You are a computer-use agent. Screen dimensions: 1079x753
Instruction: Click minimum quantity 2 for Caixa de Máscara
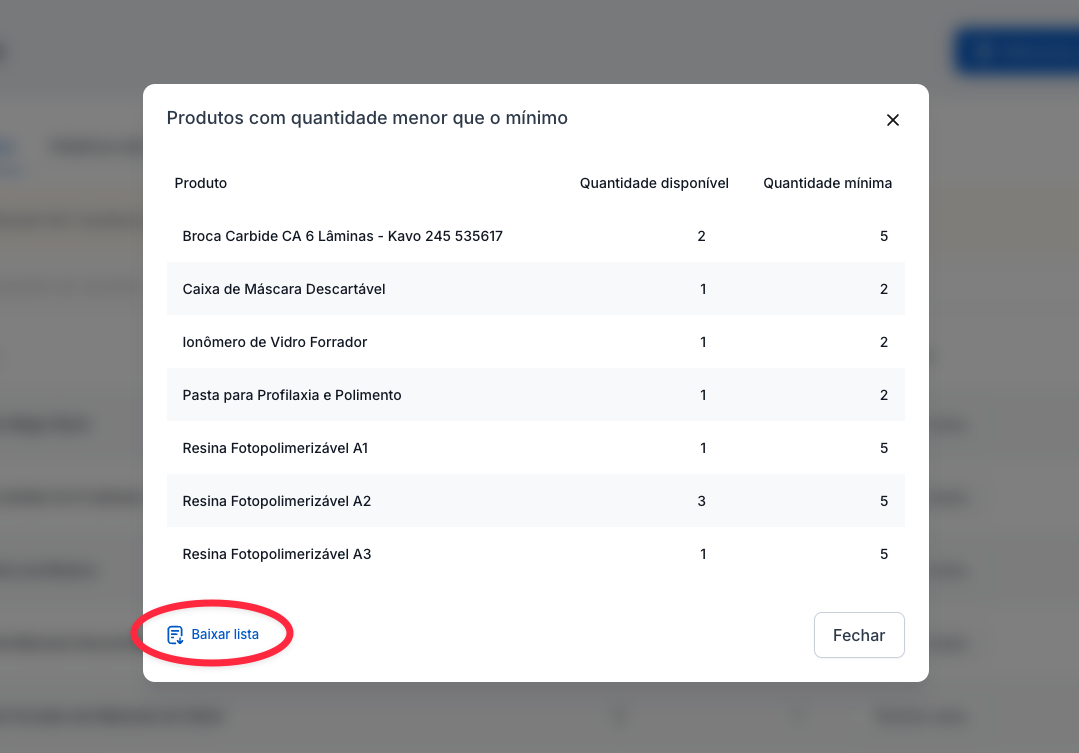pos(884,289)
